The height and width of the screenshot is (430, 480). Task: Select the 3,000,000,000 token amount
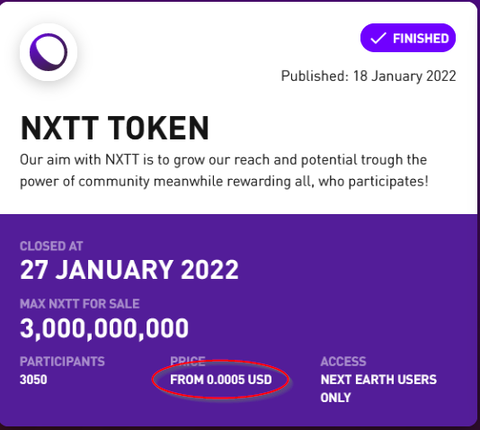(104, 328)
